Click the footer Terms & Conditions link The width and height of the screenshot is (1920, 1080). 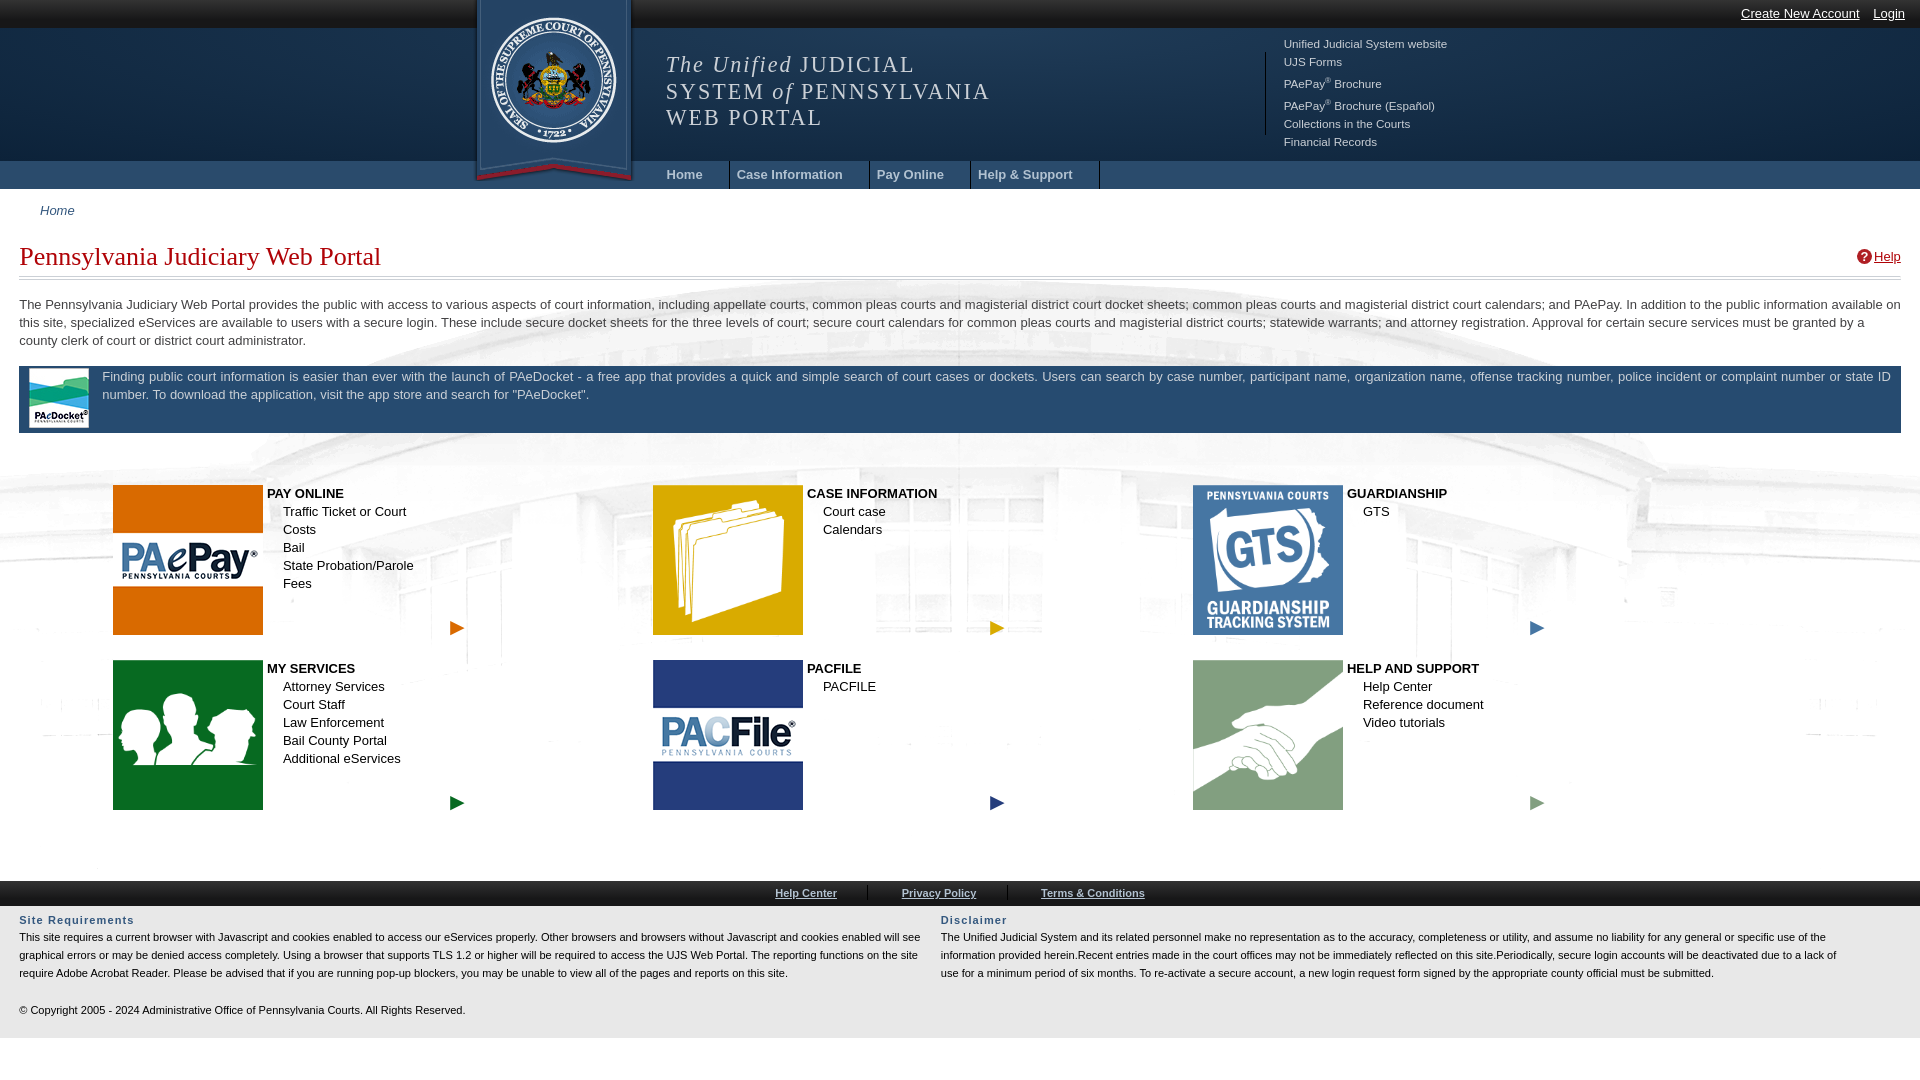point(1093,893)
